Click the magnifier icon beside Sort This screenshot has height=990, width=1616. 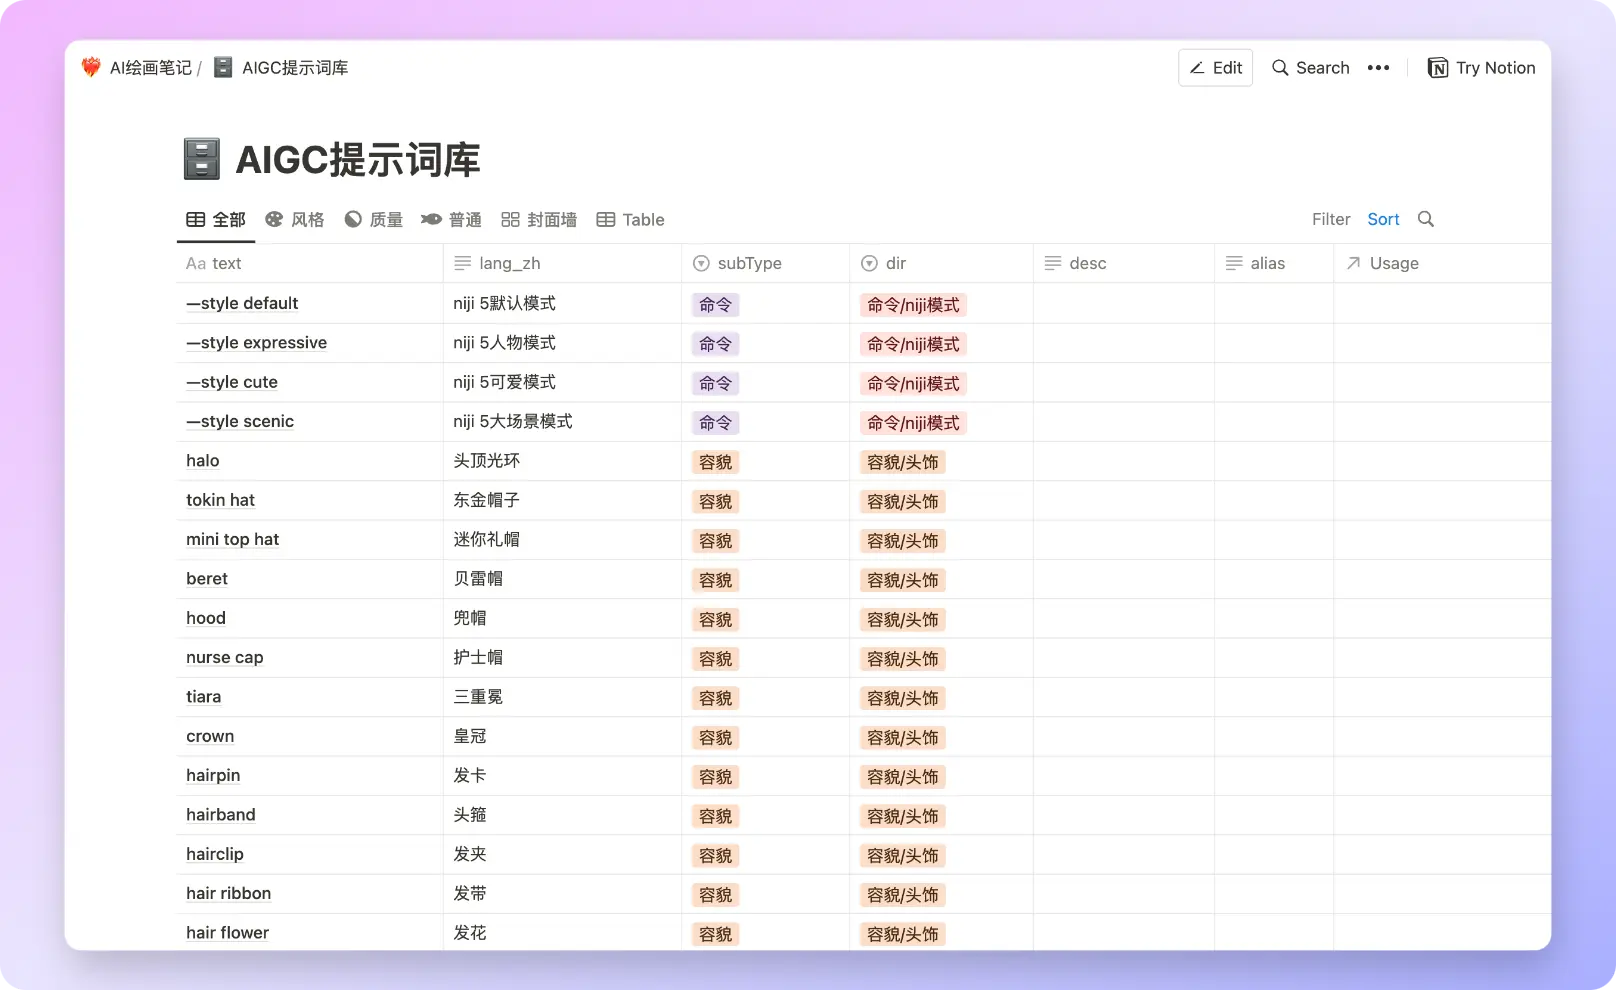1426,219
